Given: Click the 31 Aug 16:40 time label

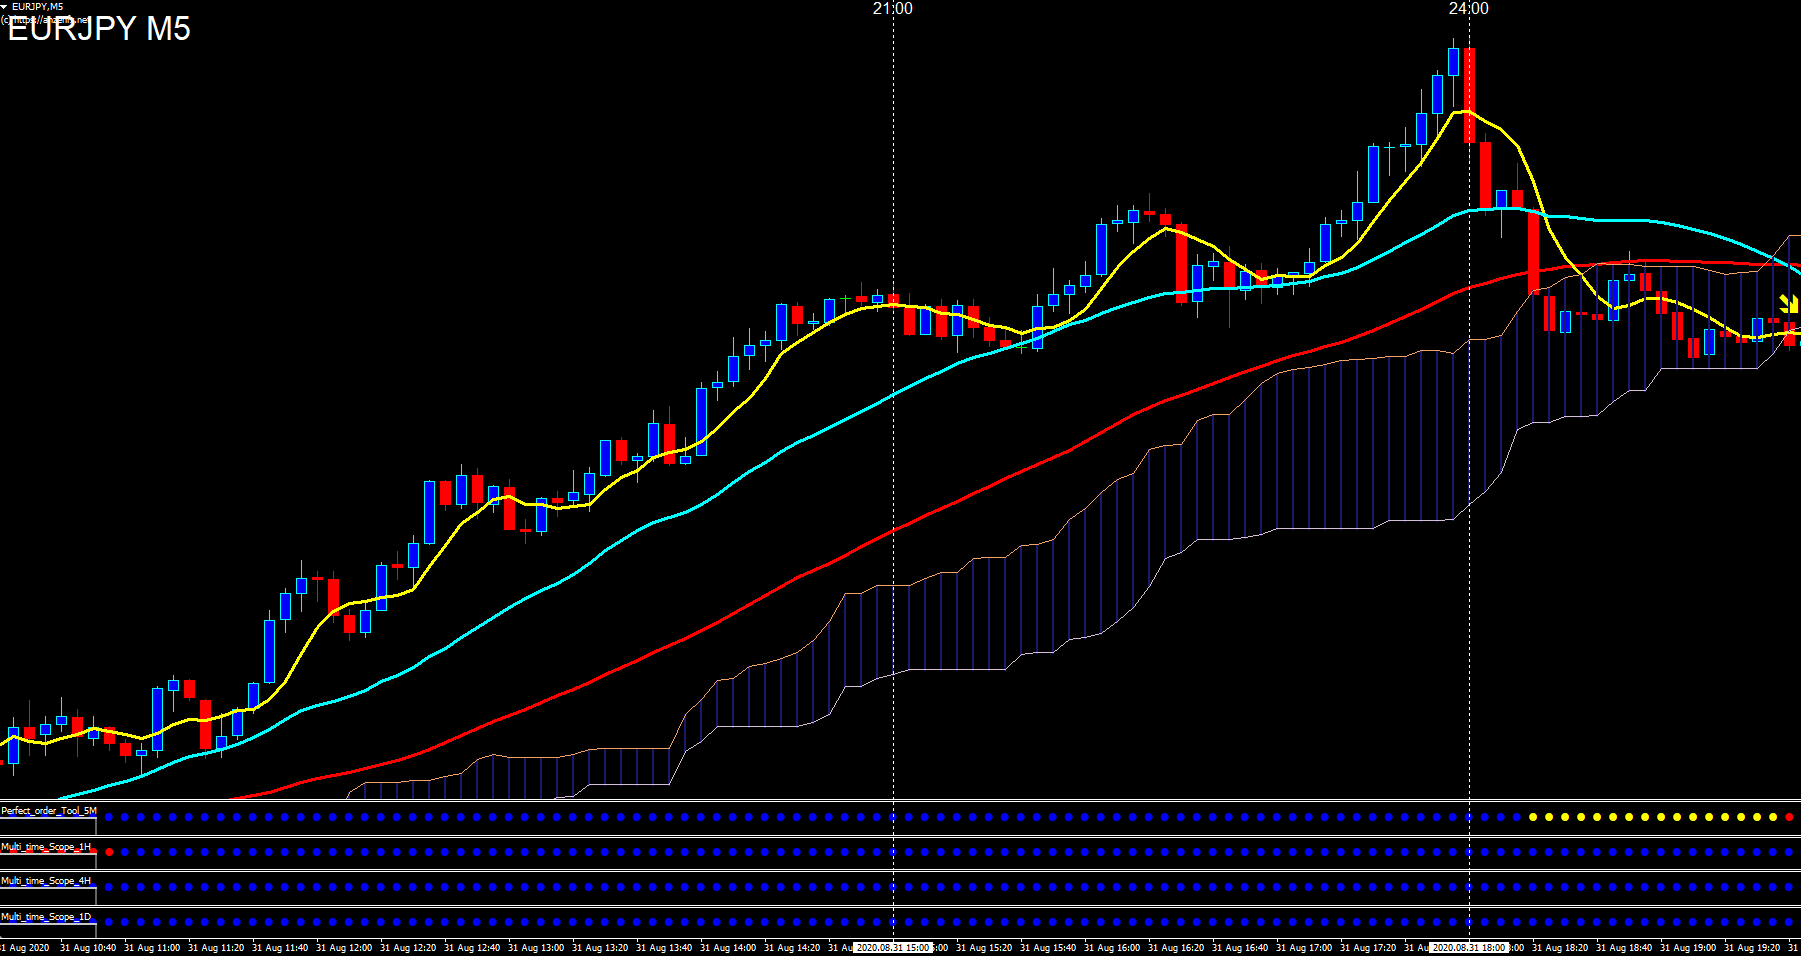Looking at the screenshot, I should (1240, 948).
